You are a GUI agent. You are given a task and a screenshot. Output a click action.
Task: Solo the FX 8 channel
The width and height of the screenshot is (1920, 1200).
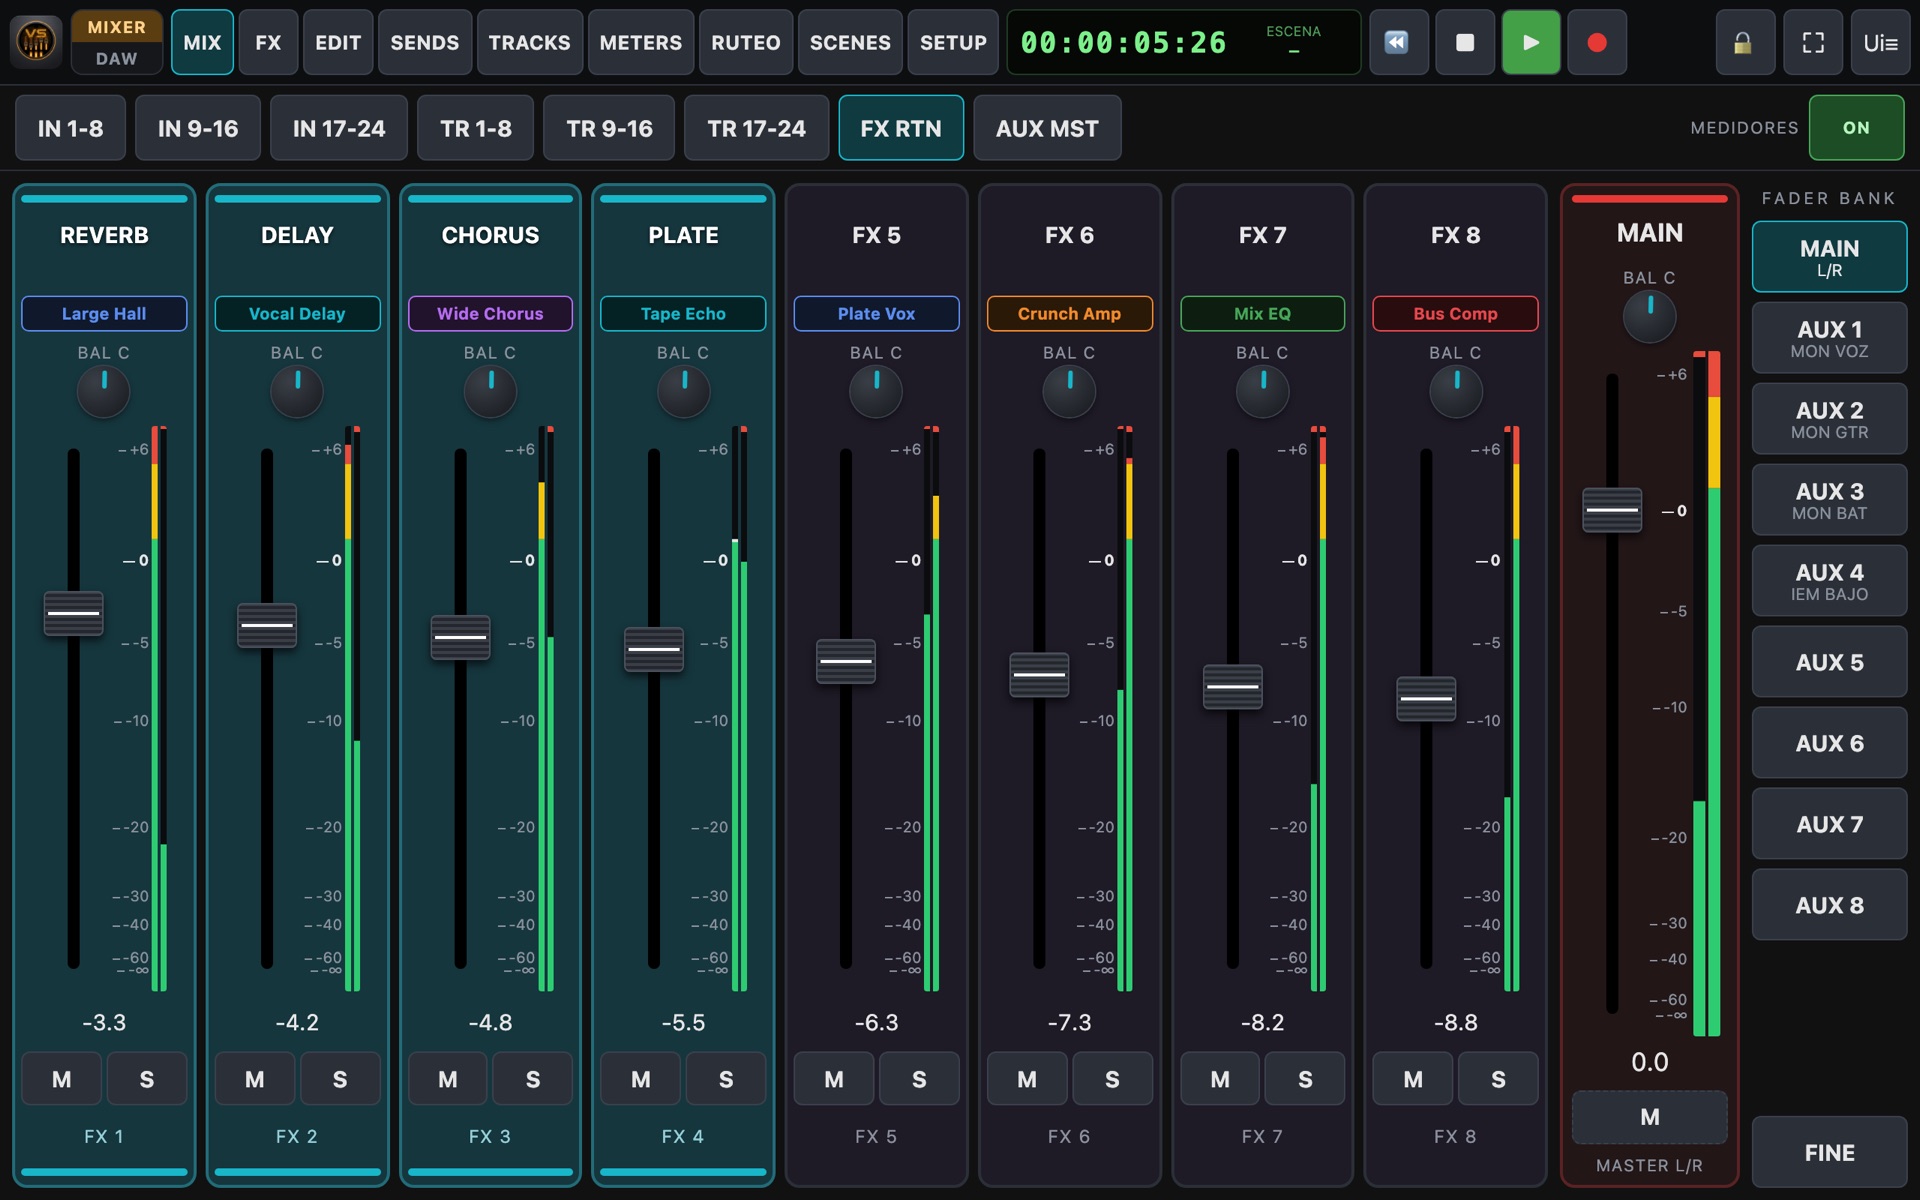pyautogui.click(x=1498, y=1079)
